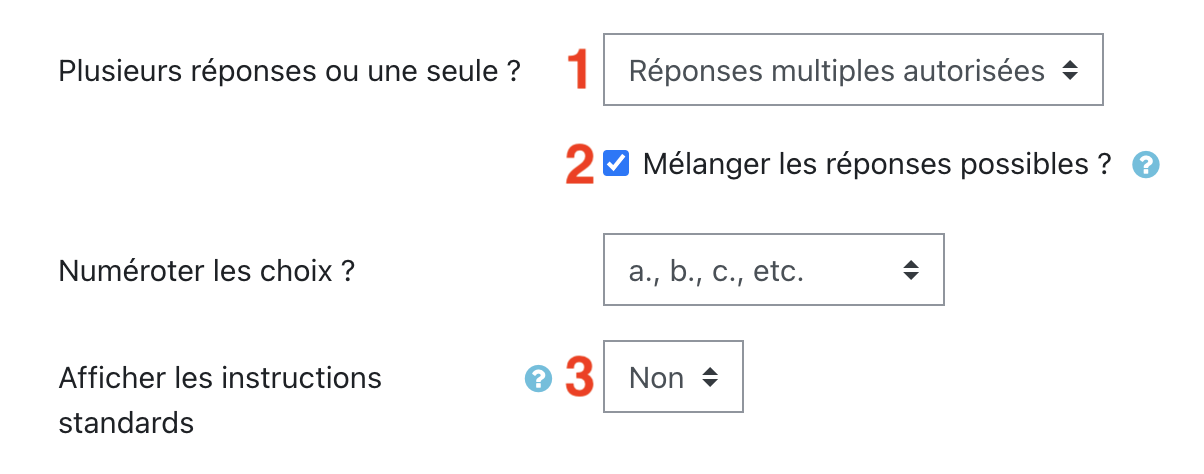Click the red number 3 annotation
1204x474 pixels.
[581, 378]
